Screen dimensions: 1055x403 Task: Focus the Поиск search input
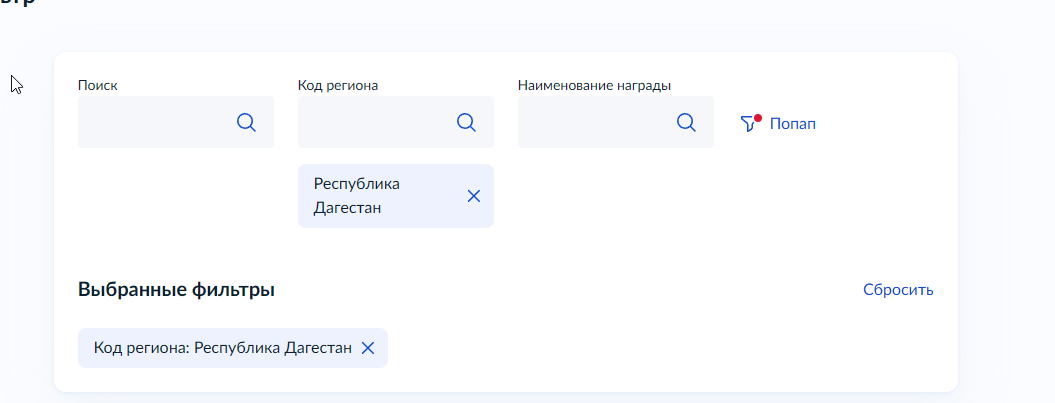click(155, 122)
